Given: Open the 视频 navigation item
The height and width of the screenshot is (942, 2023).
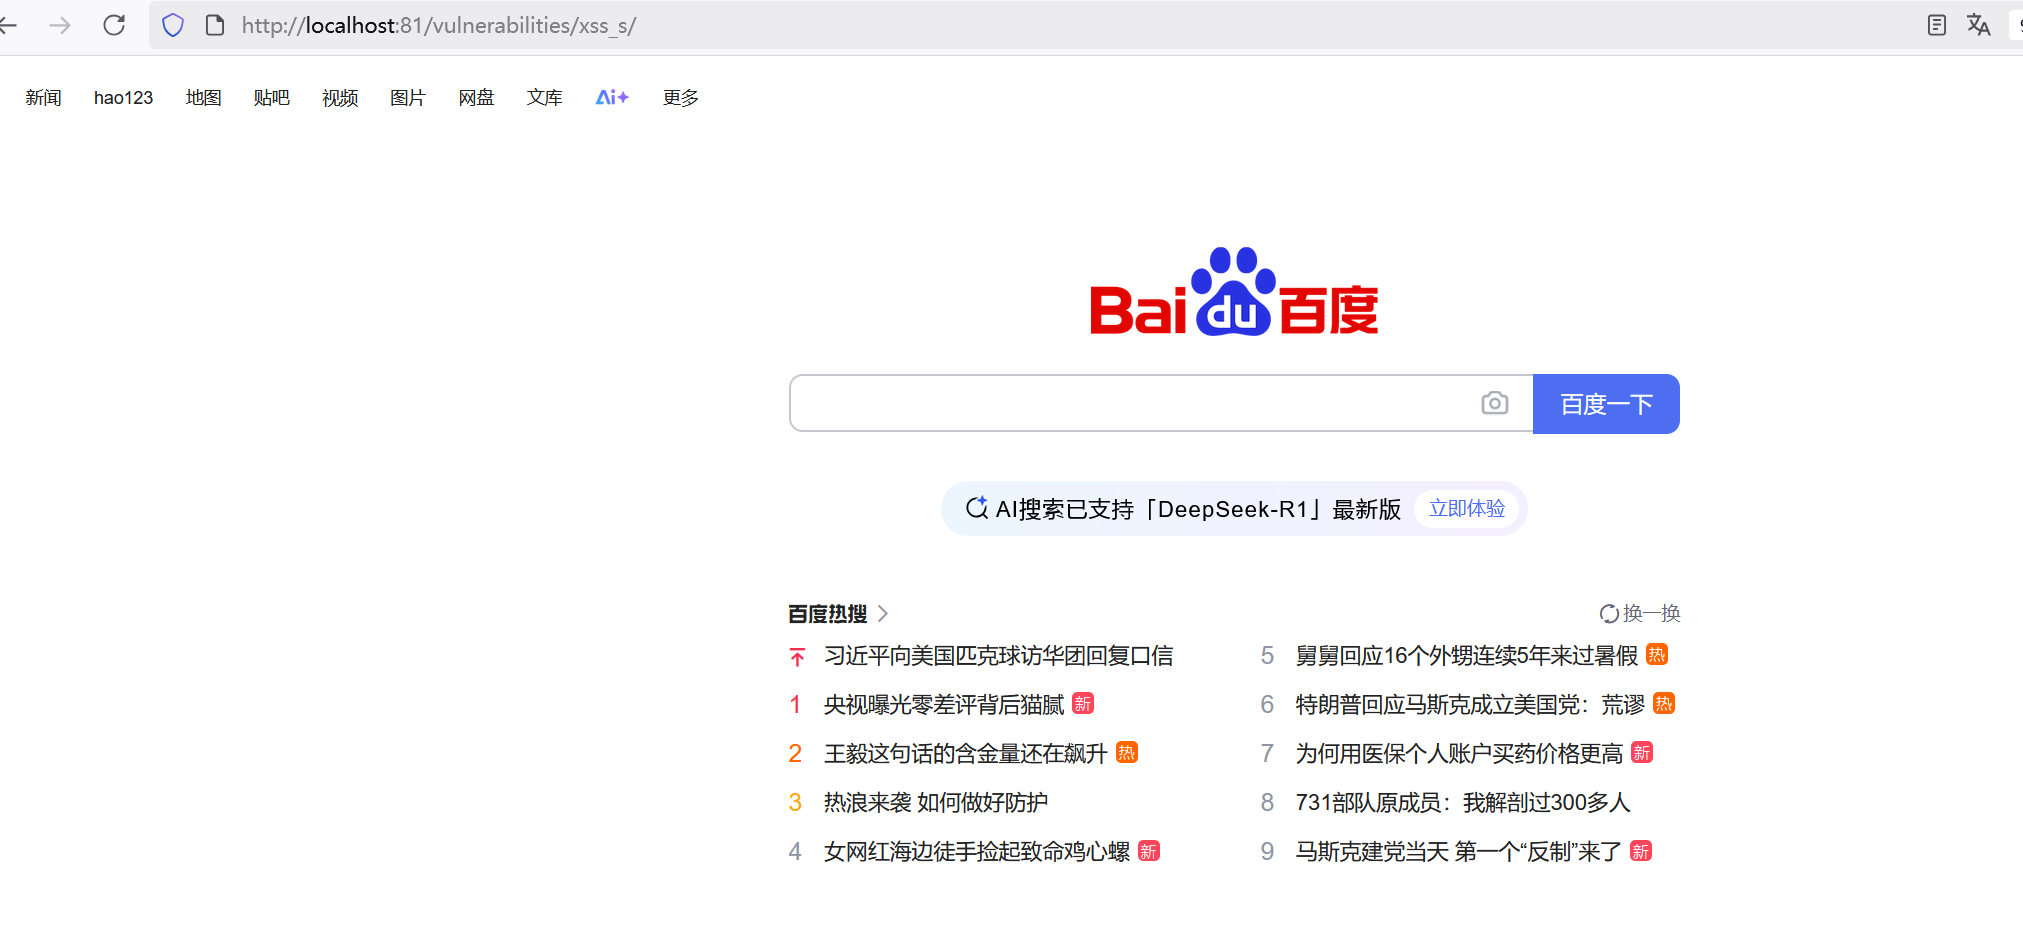Looking at the screenshot, I should click(340, 97).
